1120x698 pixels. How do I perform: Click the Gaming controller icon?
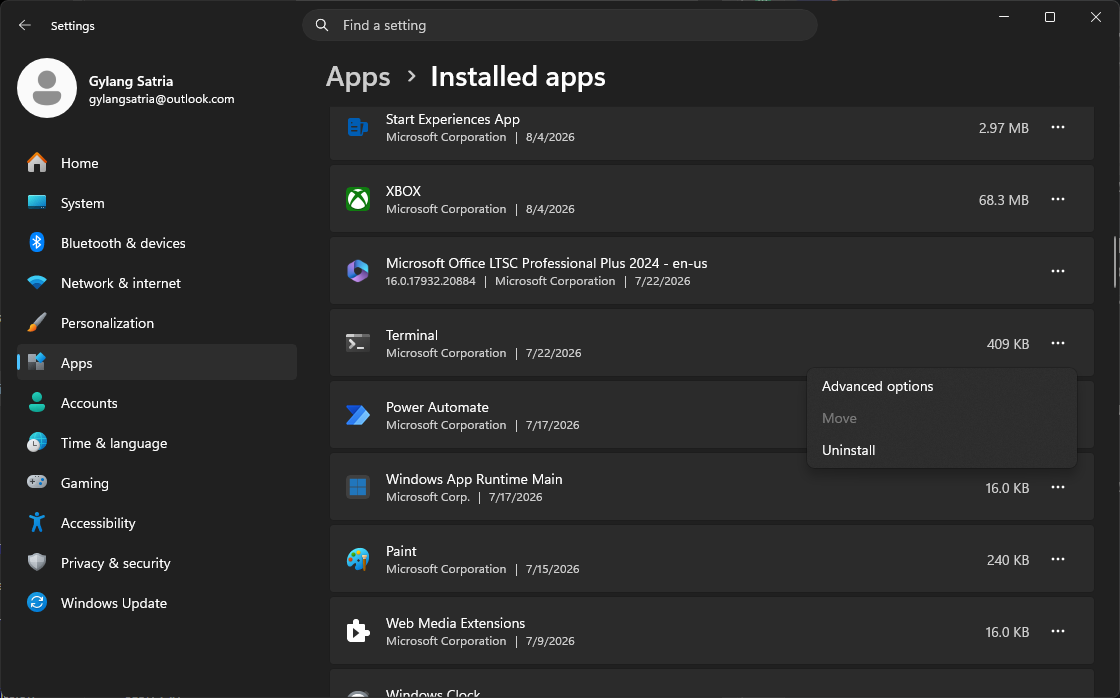click(x=37, y=482)
